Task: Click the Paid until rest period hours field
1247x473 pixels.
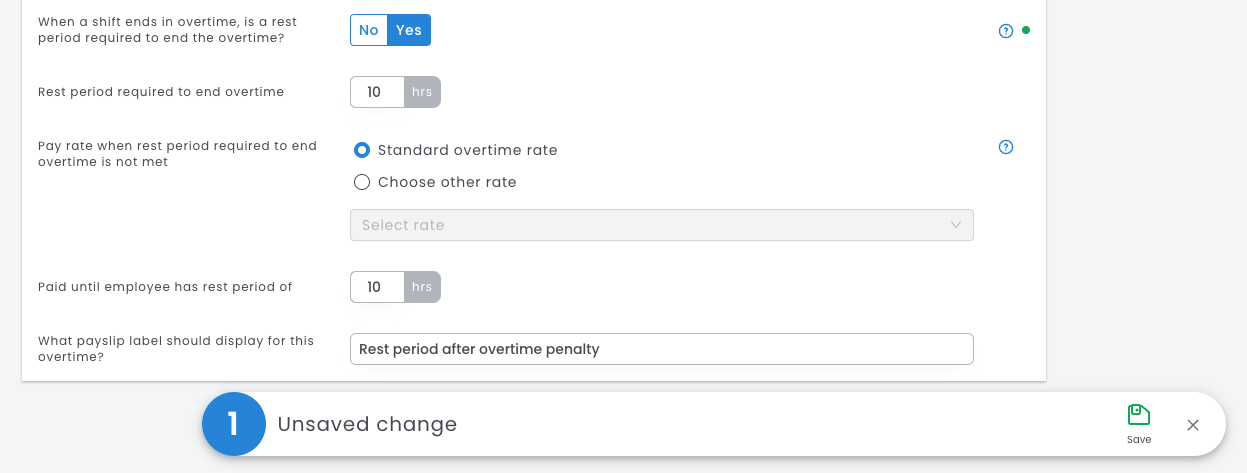Action: (x=376, y=287)
